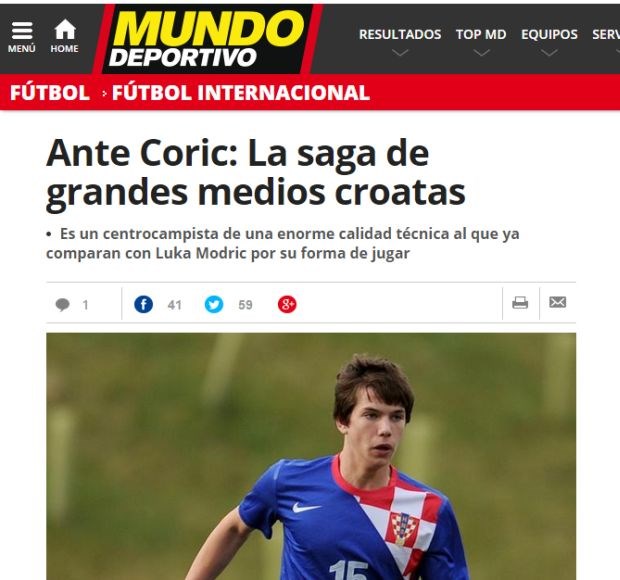Share article on Twitter
The width and height of the screenshot is (620, 580).
[x=214, y=304]
